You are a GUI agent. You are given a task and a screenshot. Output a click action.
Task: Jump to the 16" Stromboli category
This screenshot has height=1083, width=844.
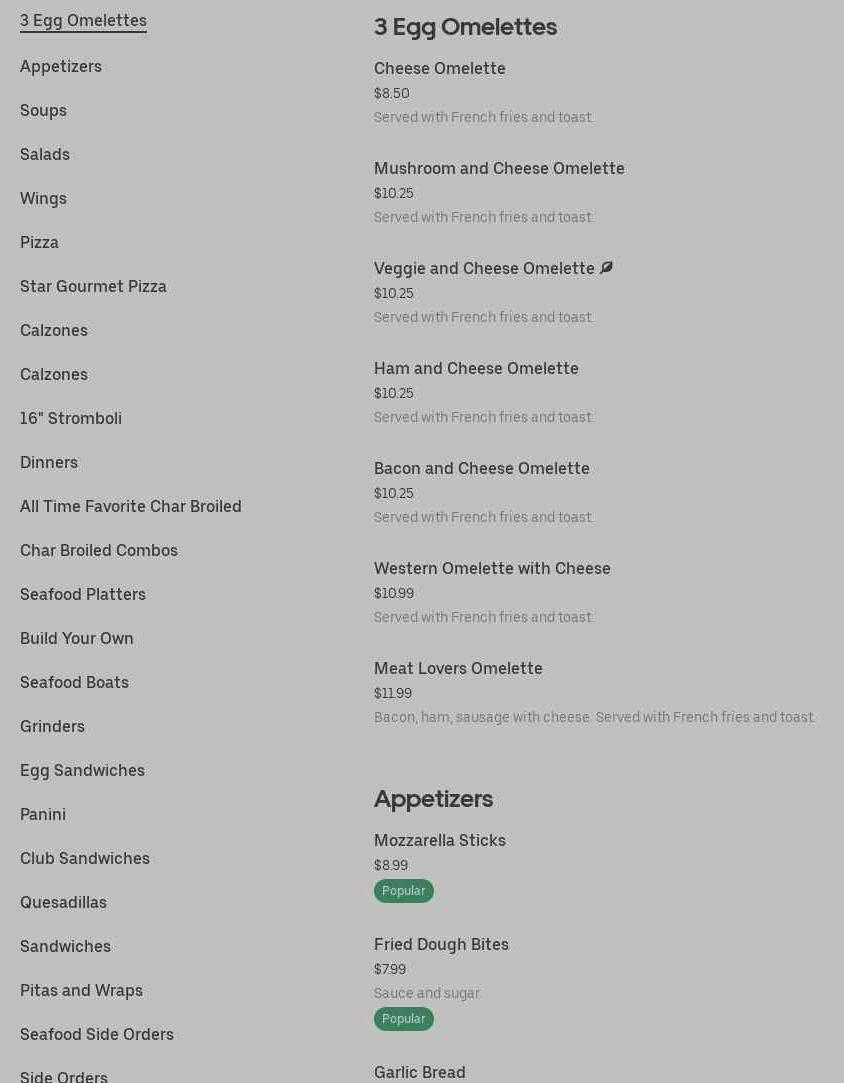tap(71, 418)
